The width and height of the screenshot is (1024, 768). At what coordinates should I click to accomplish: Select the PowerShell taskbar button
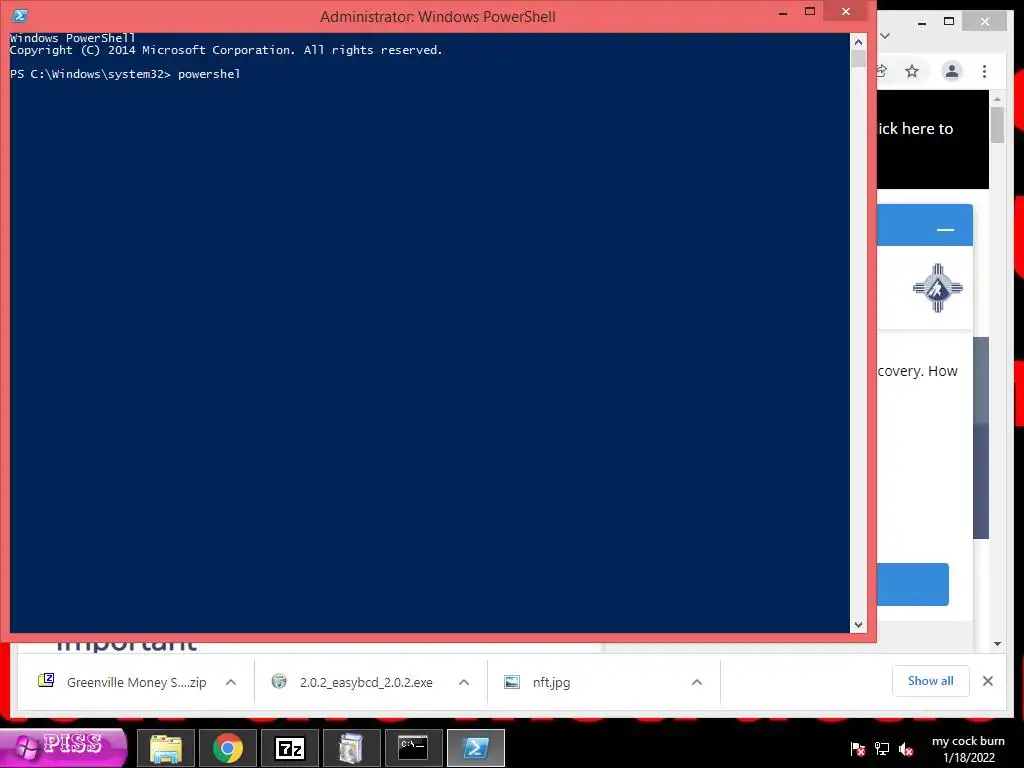pos(475,748)
